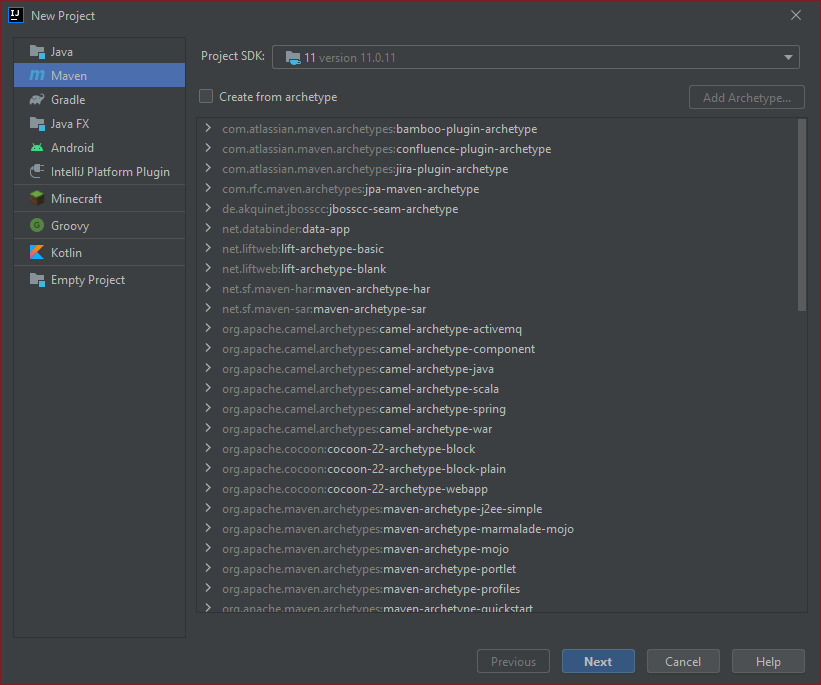Open the Project SDK dropdown arrow
This screenshot has height=685, width=821.
pyautogui.click(x=788, y=58)
